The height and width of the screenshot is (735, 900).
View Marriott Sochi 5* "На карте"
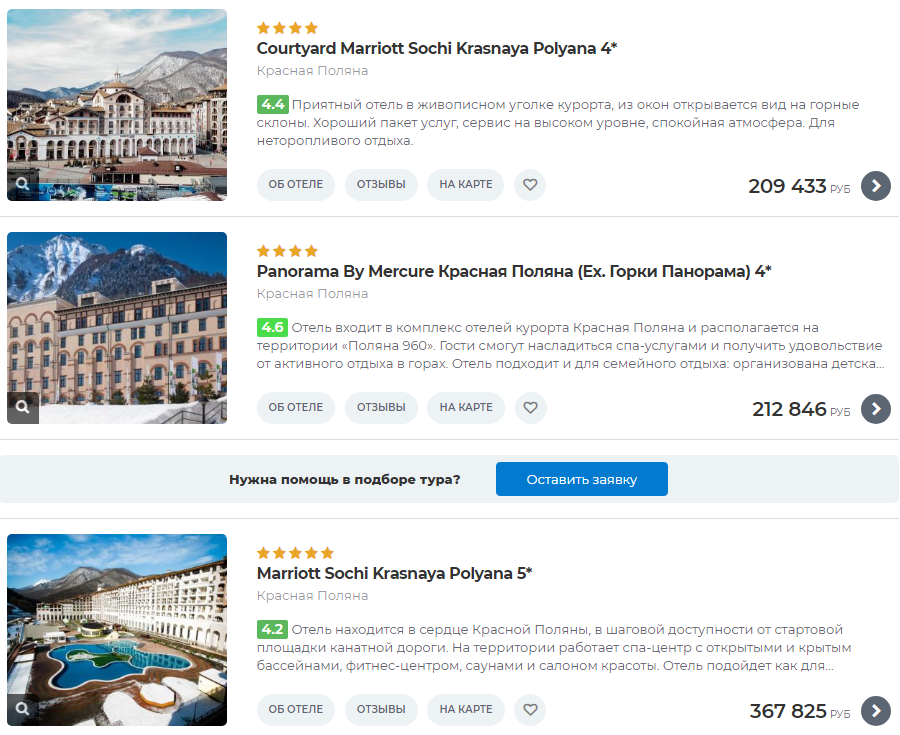click(466, 710)
